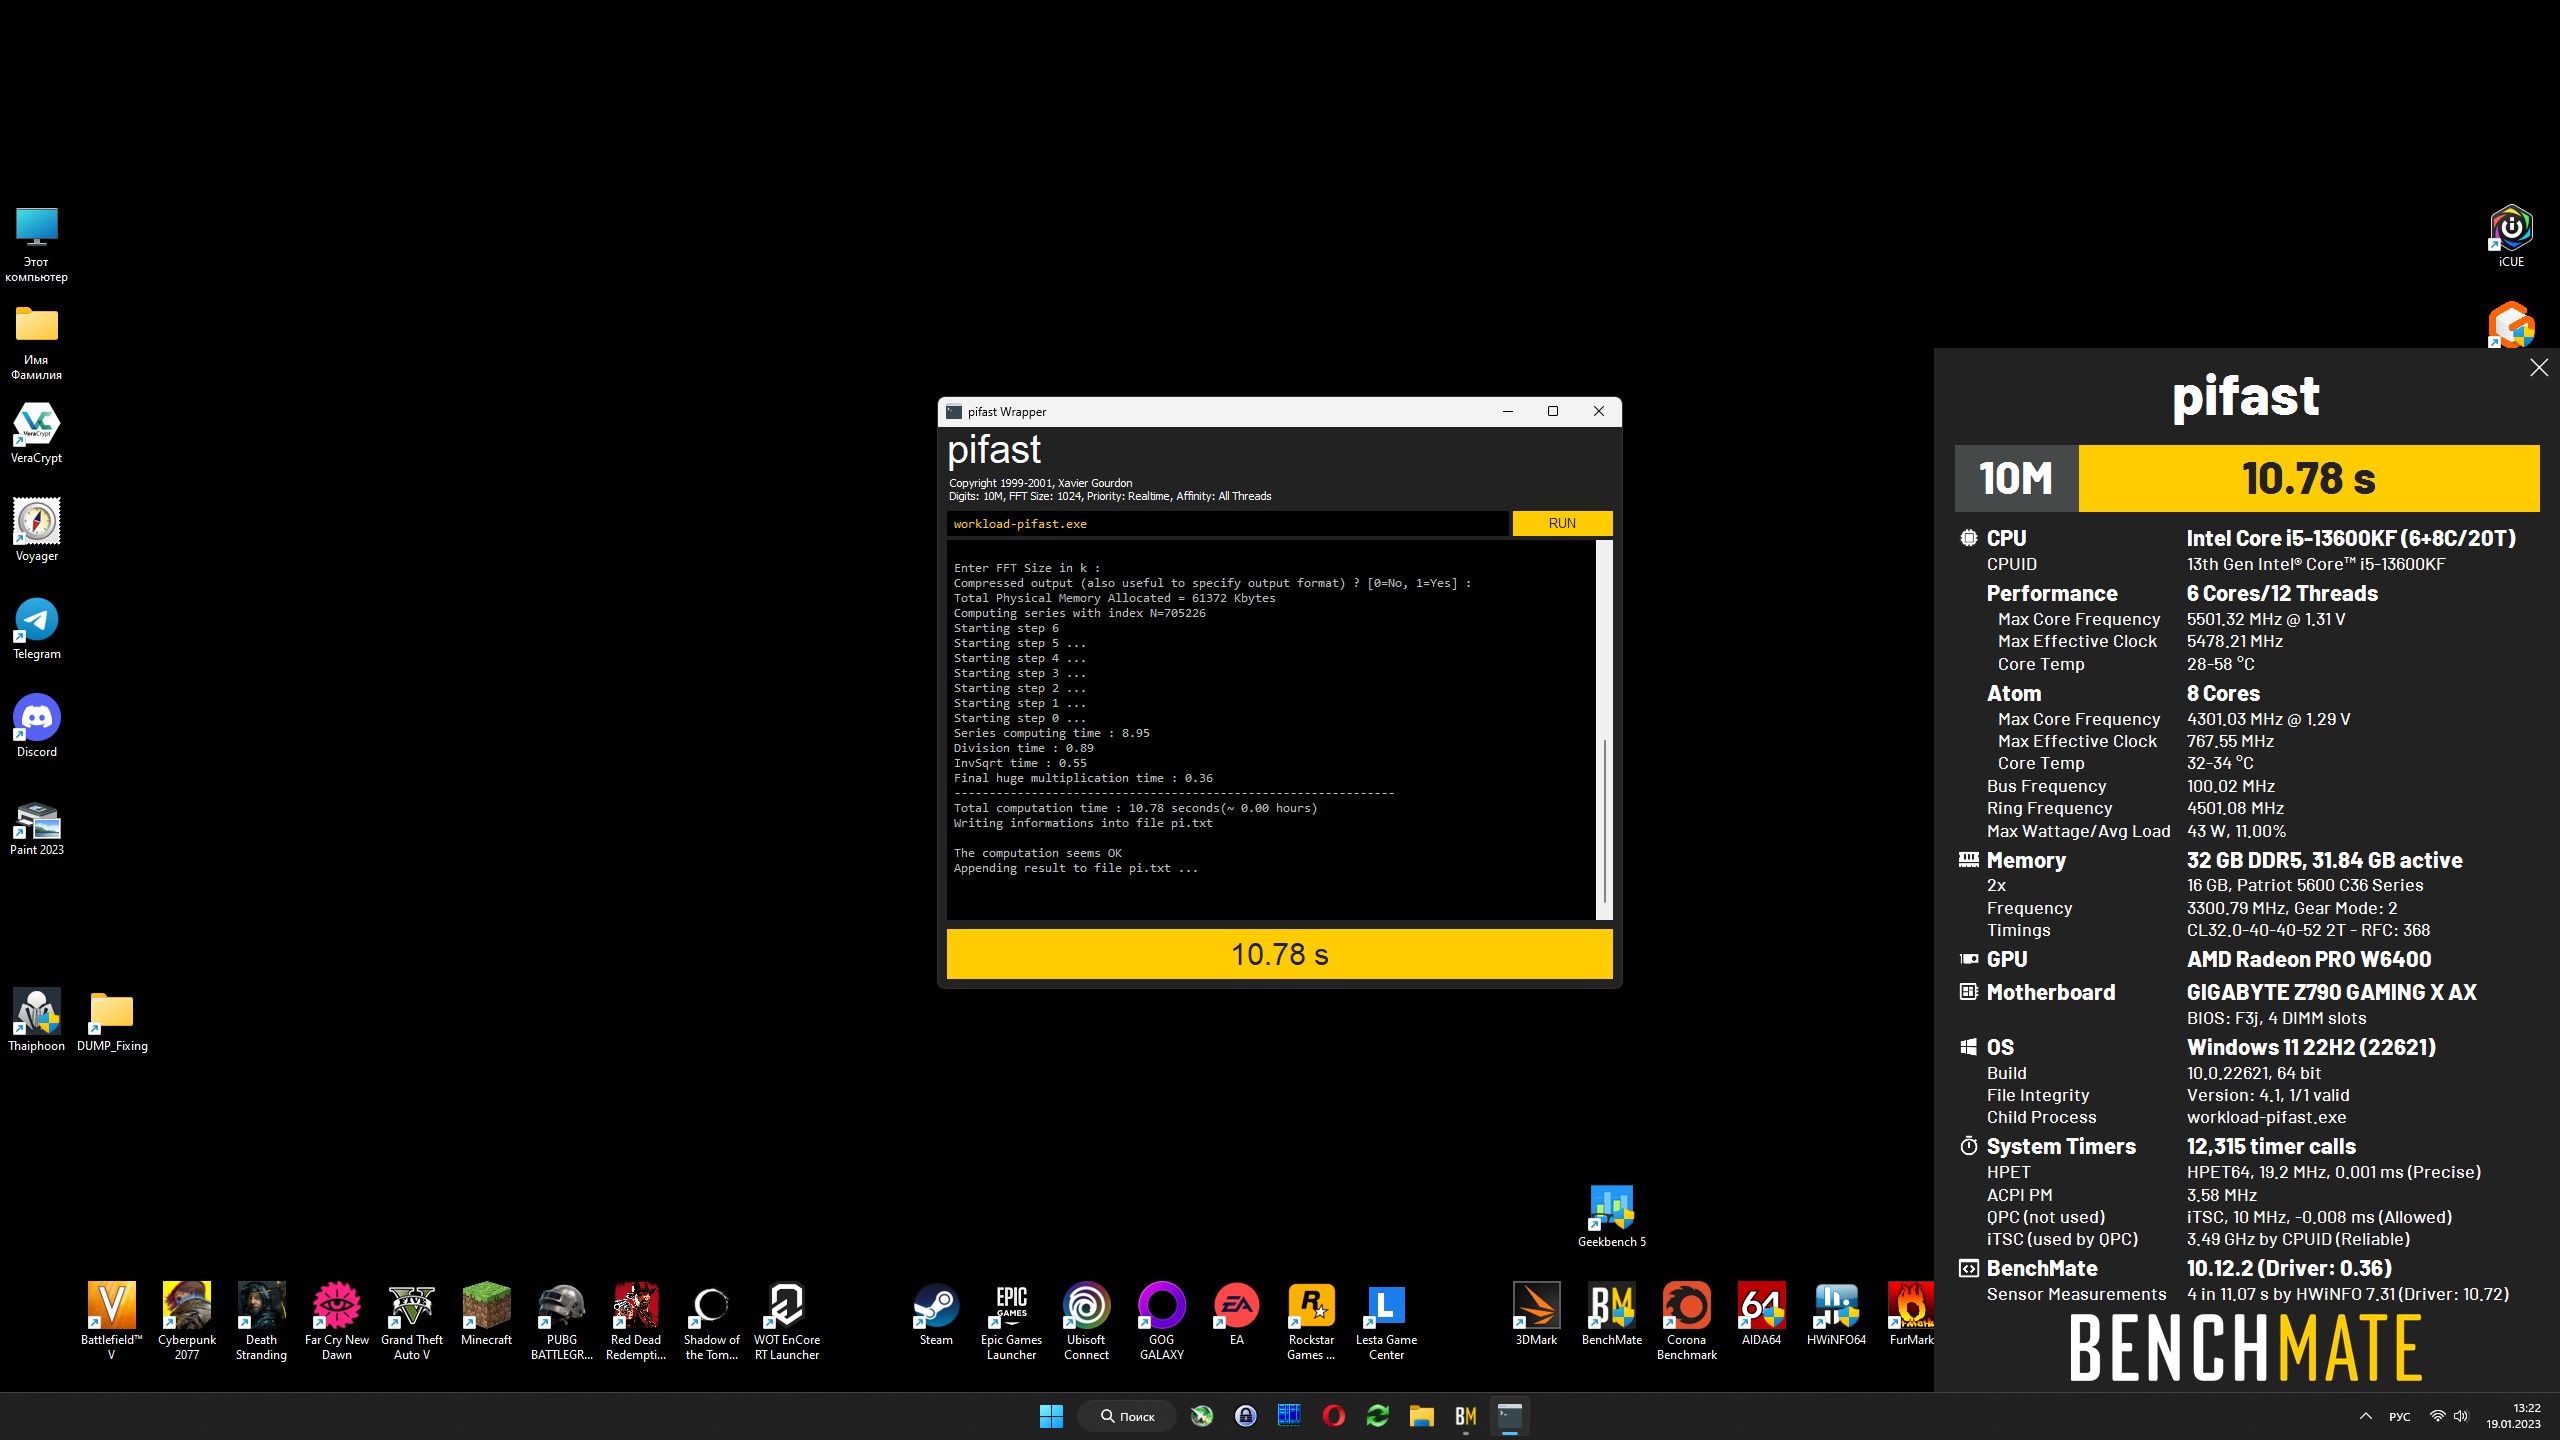Viewport: 2560px width, 1440px height.
Task: Select Red Dead Redemption icon
Action: click(x=636, y=1322)
